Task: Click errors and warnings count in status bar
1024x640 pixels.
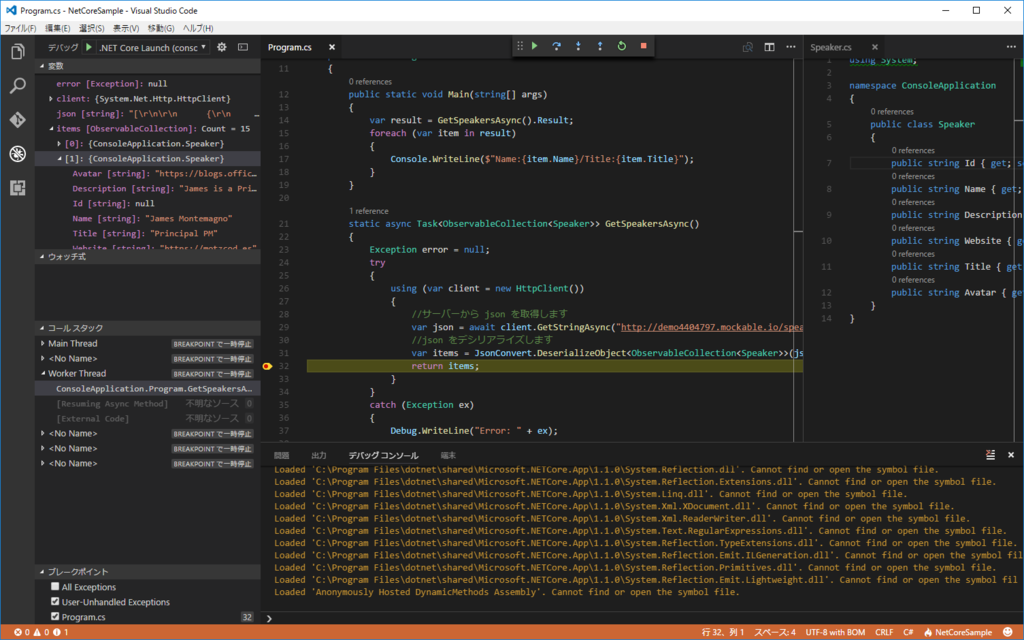Action: coord(41,632)
